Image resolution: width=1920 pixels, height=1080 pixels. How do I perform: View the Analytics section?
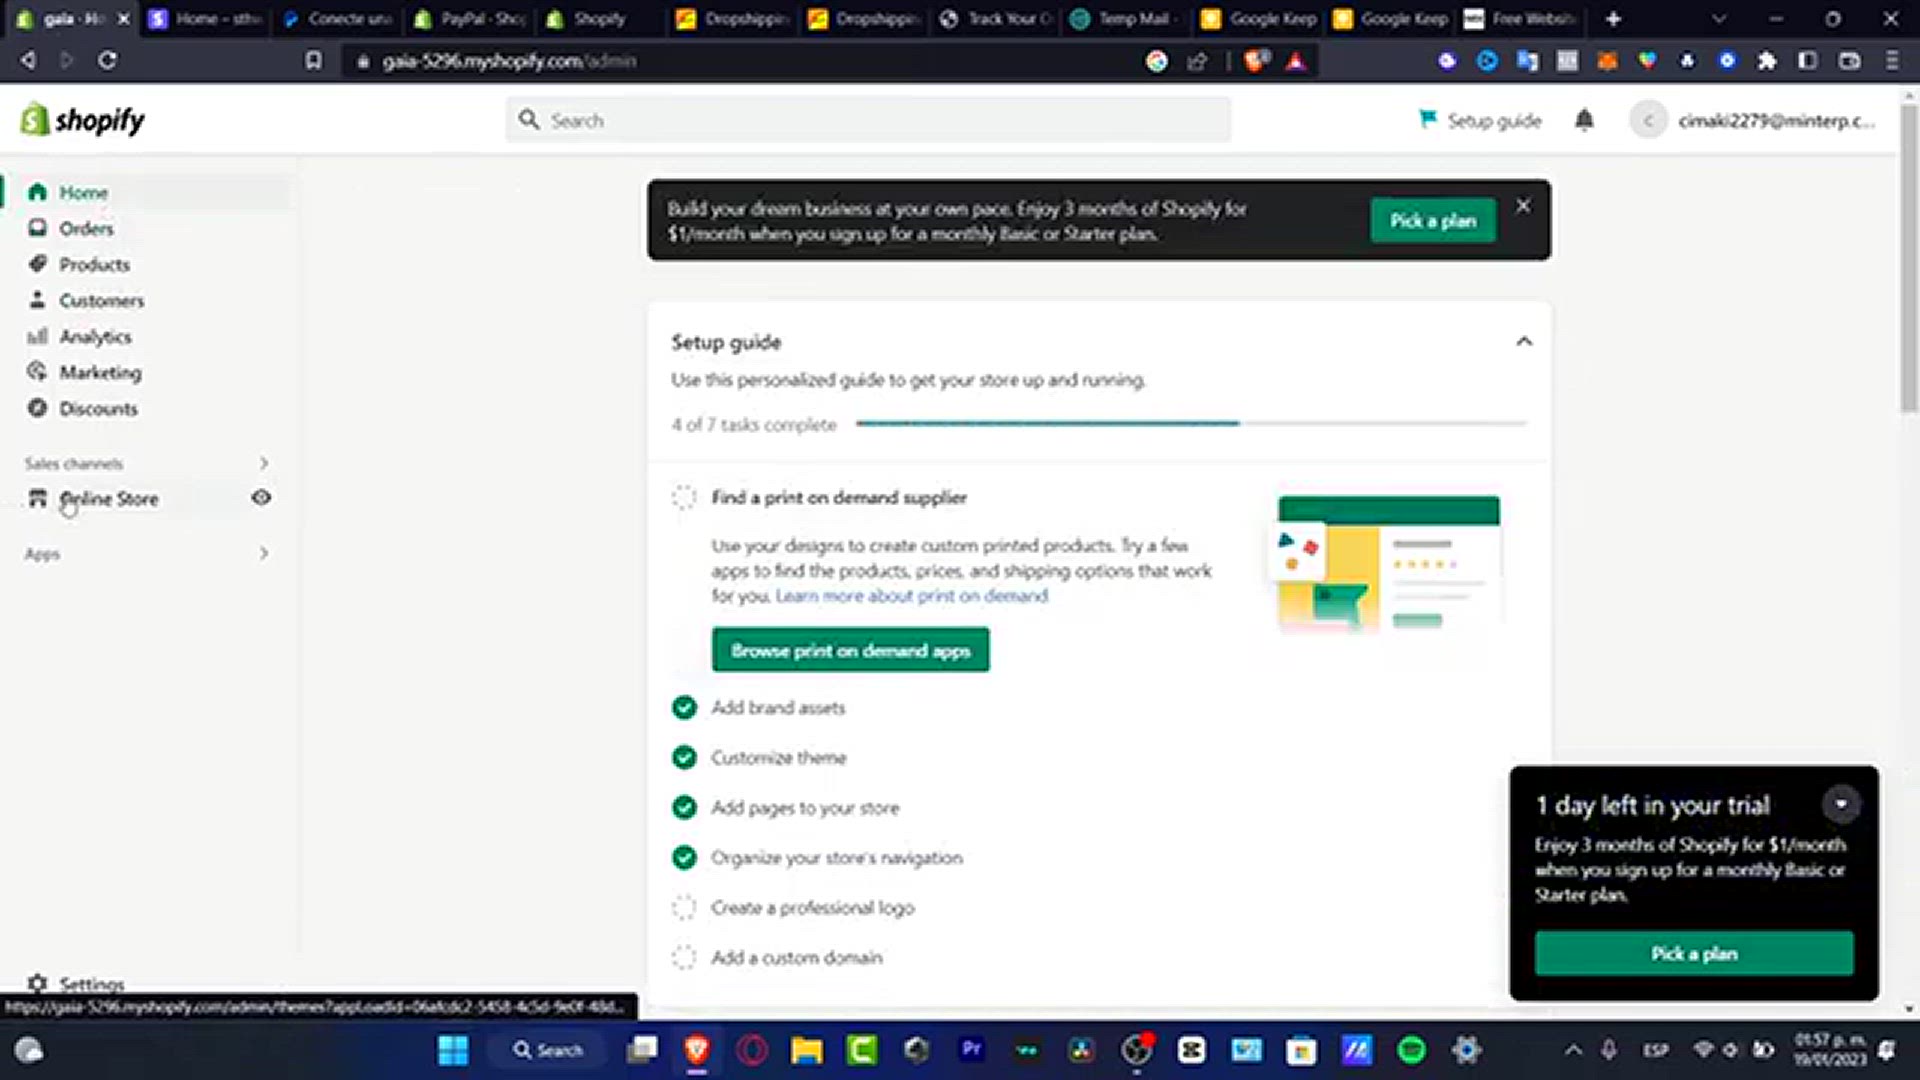[x=94, y=336]
